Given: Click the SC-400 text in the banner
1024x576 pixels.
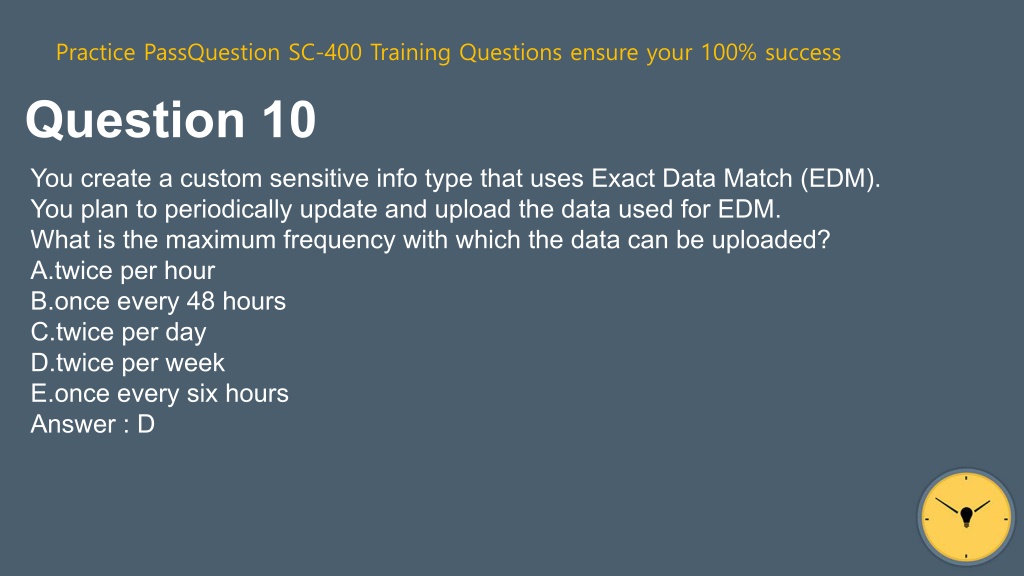Looking at the screenshot, I should click(x=325, y=52).
